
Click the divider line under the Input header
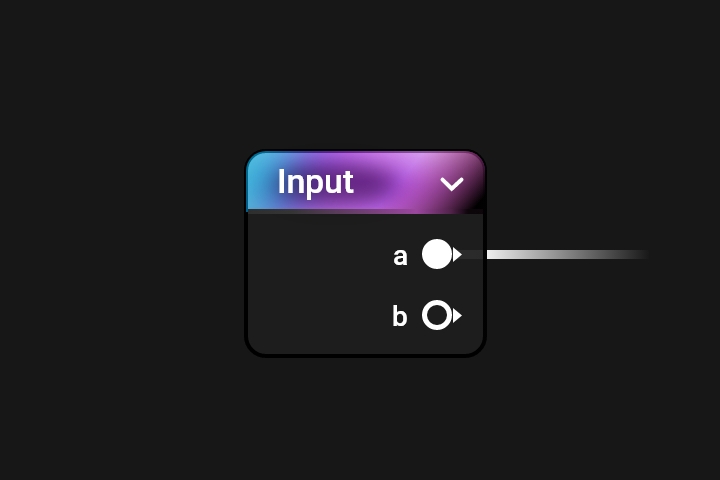[x=365, y=212]
